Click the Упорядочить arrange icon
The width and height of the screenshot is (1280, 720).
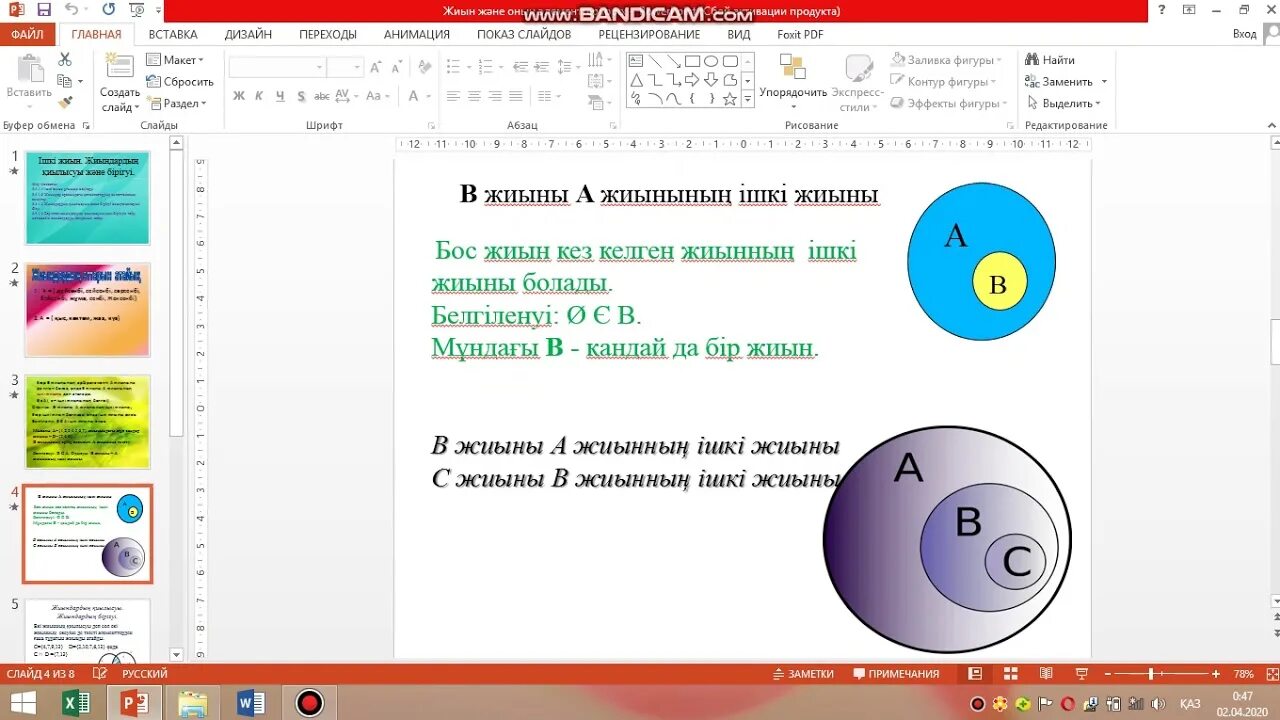[793, 68]
